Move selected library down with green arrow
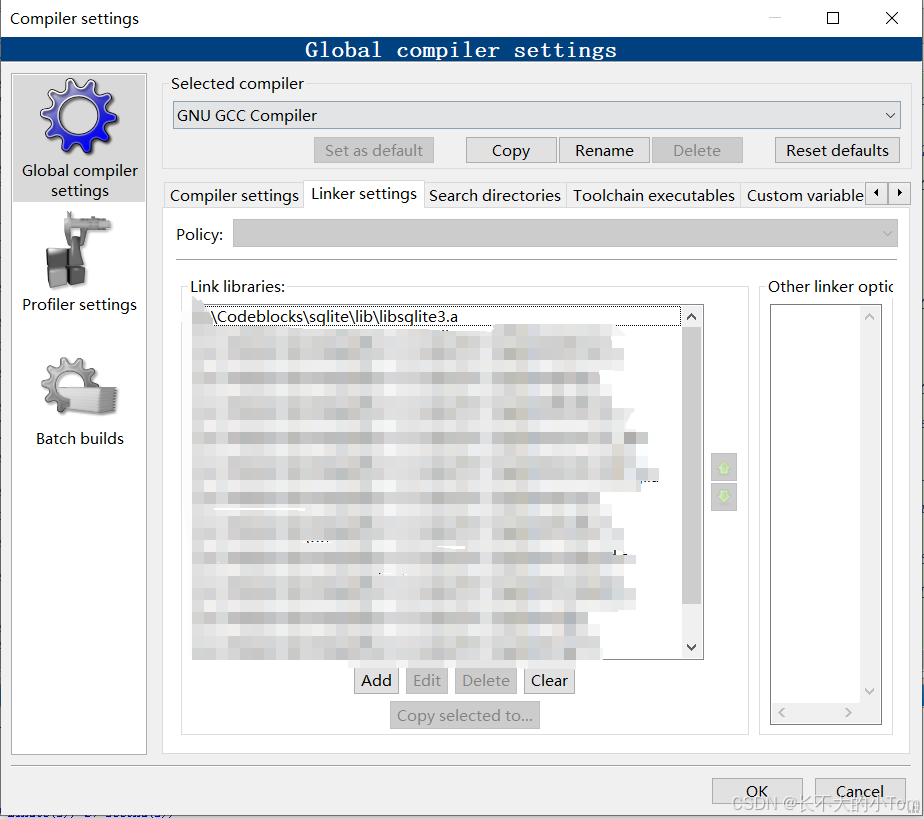 coord(723,497)
